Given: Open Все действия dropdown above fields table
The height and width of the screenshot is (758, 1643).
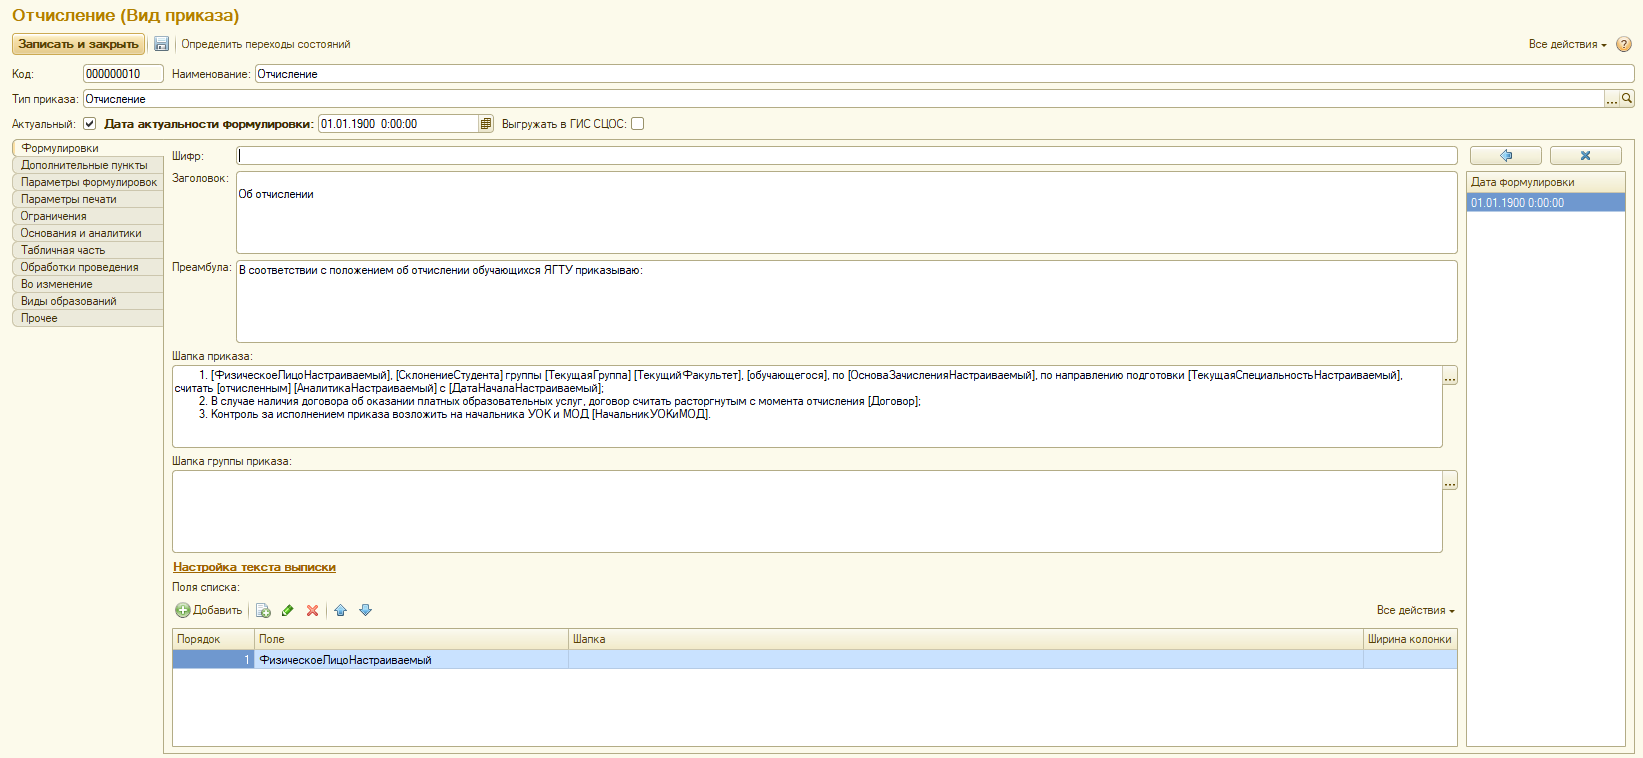Looking at the screenshot, I should (1415, 610).
